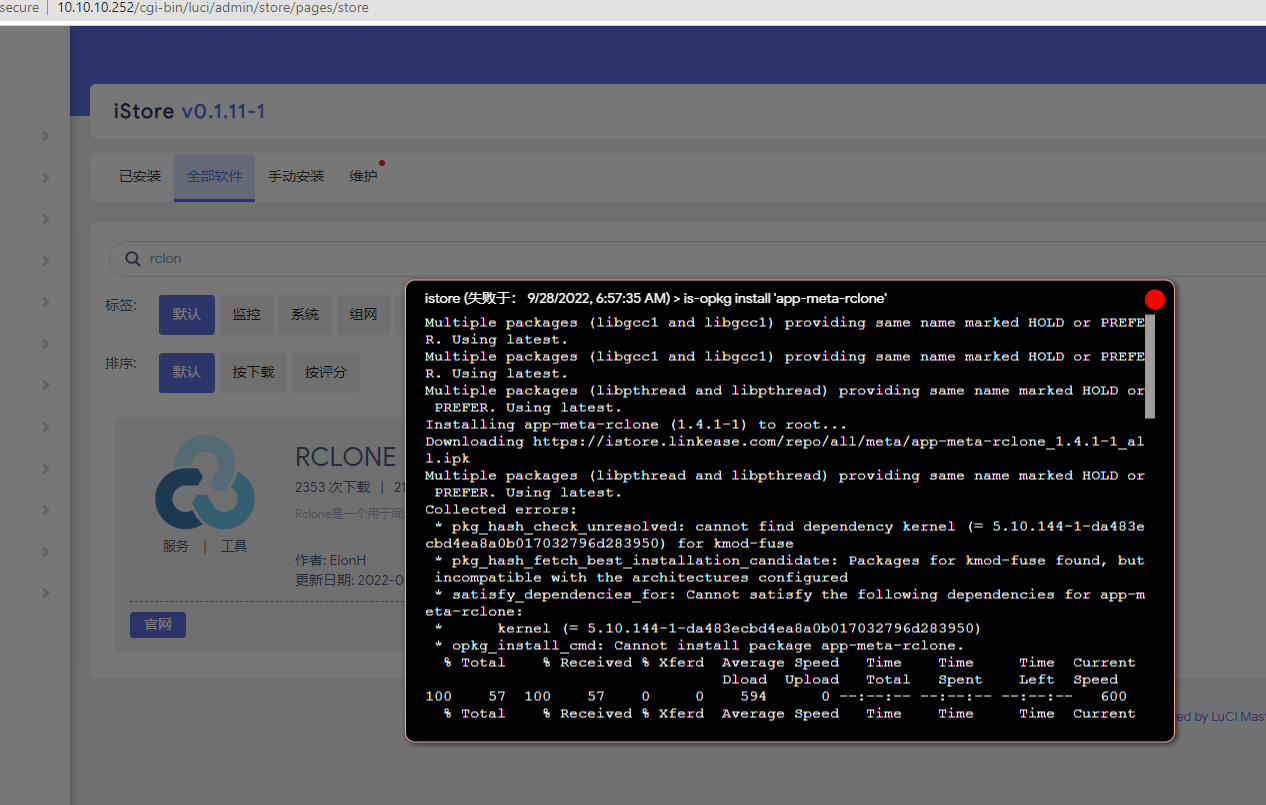1266x805 pixels.
Task: Click secure padlock area in address bar
Action: click(x=19, y=8)
